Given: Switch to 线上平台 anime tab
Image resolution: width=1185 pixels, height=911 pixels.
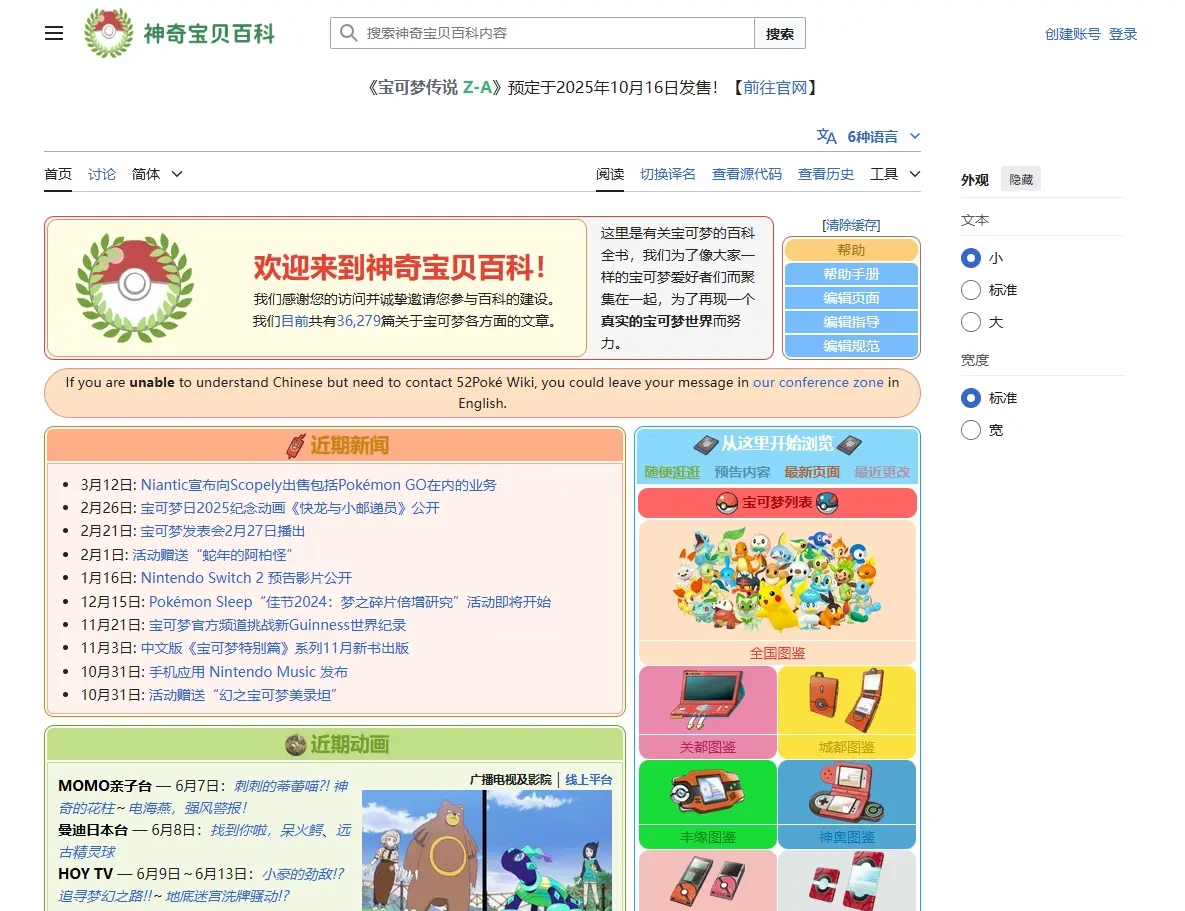Looking at the screenshot, I should click(589, 779).
